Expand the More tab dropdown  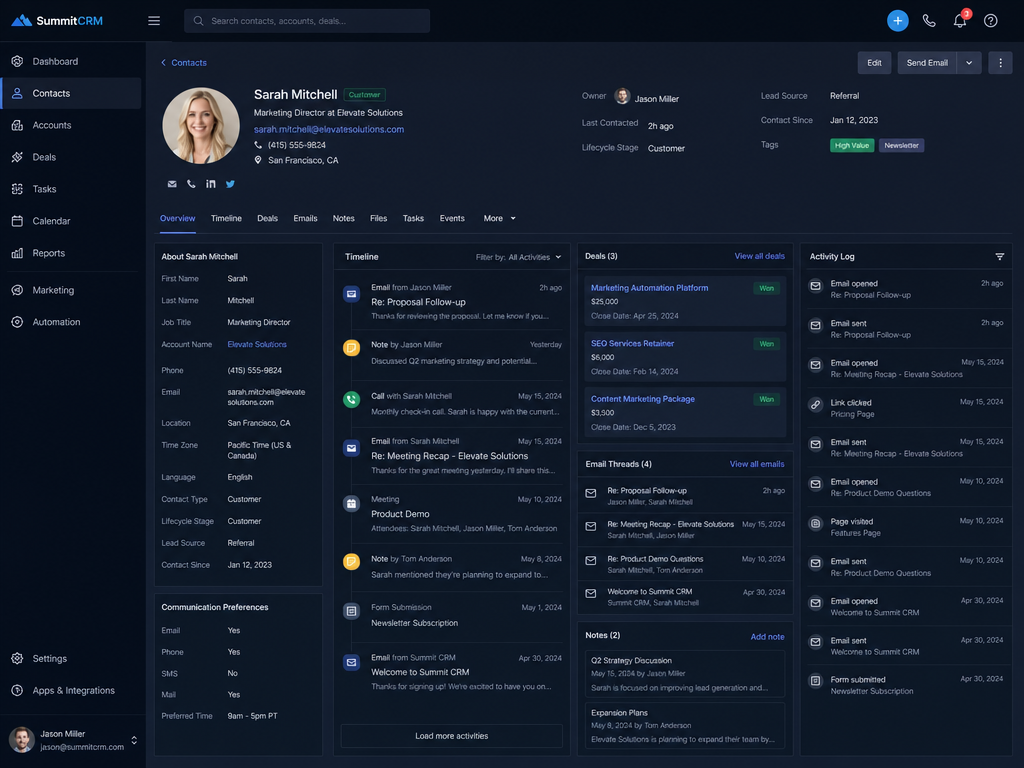click(x=500, y=219)
